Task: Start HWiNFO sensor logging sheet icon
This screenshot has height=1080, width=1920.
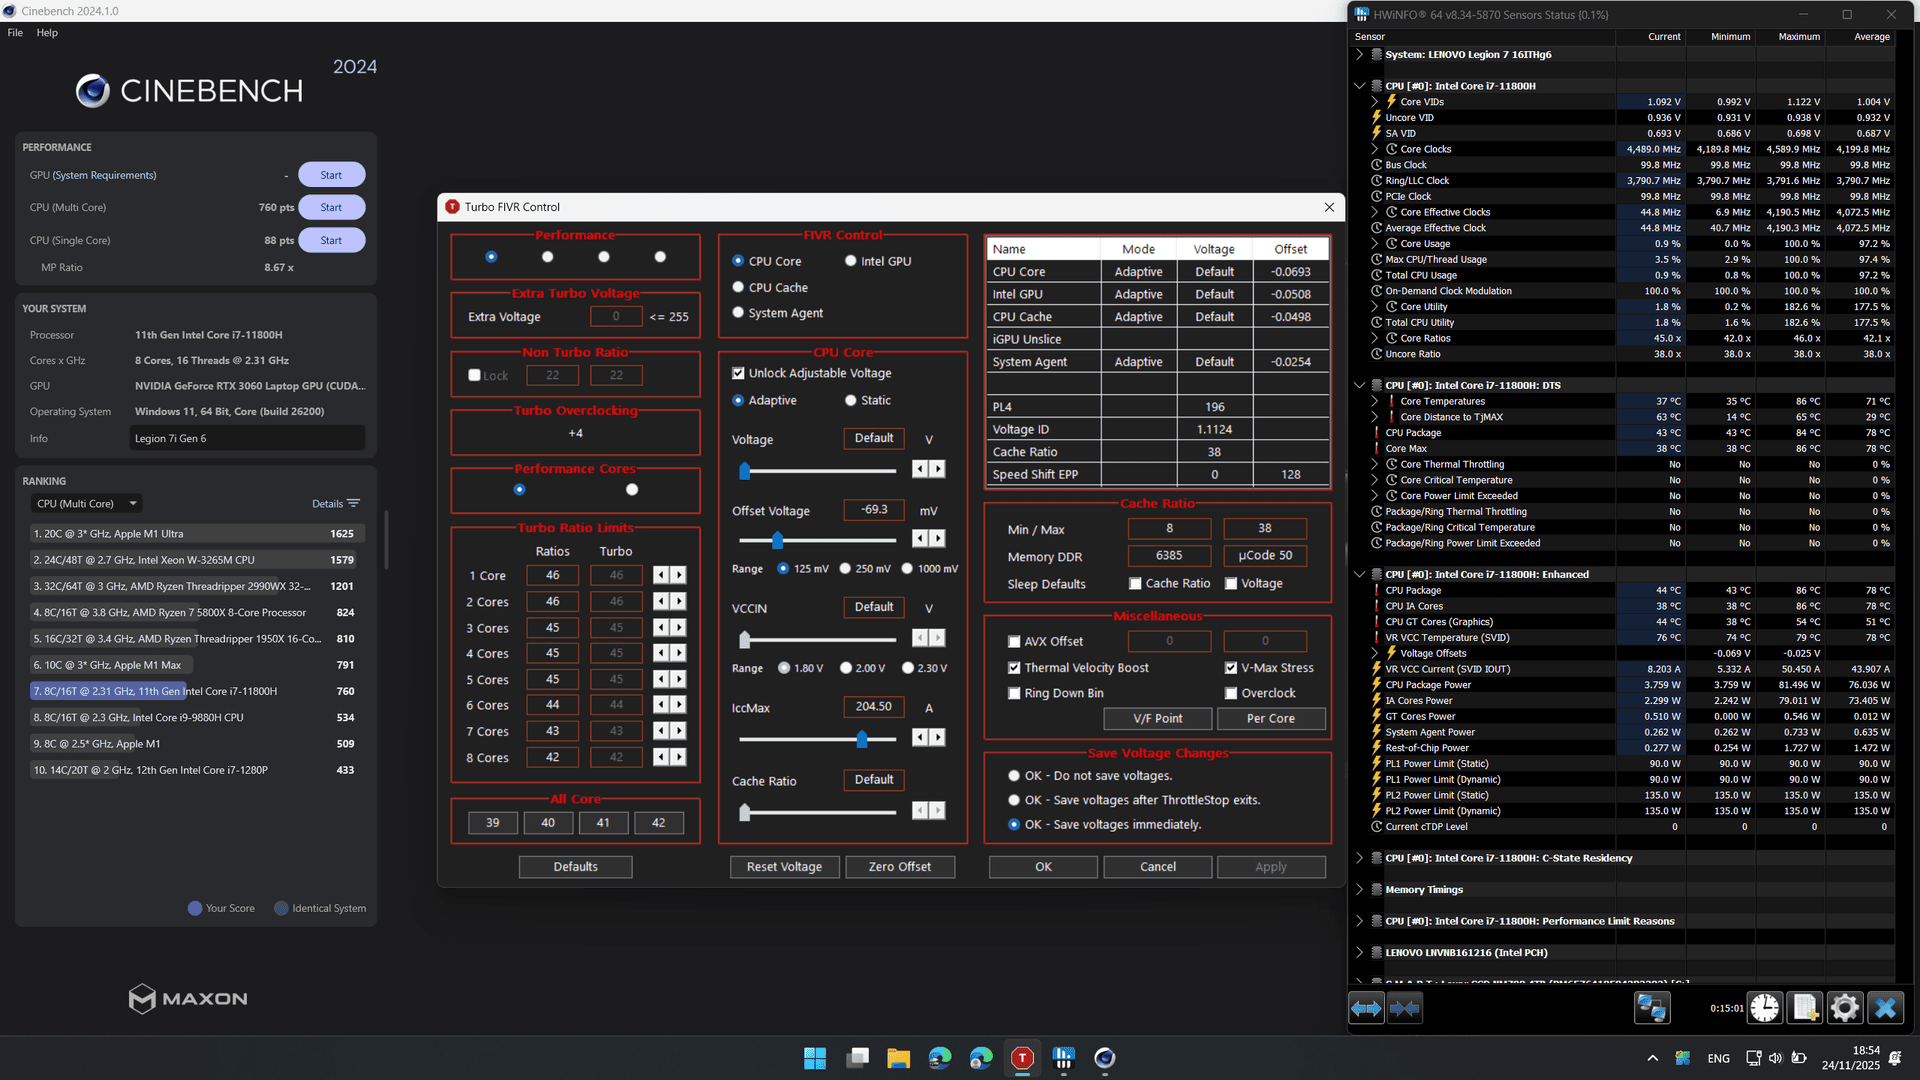Action: 1805,1008
